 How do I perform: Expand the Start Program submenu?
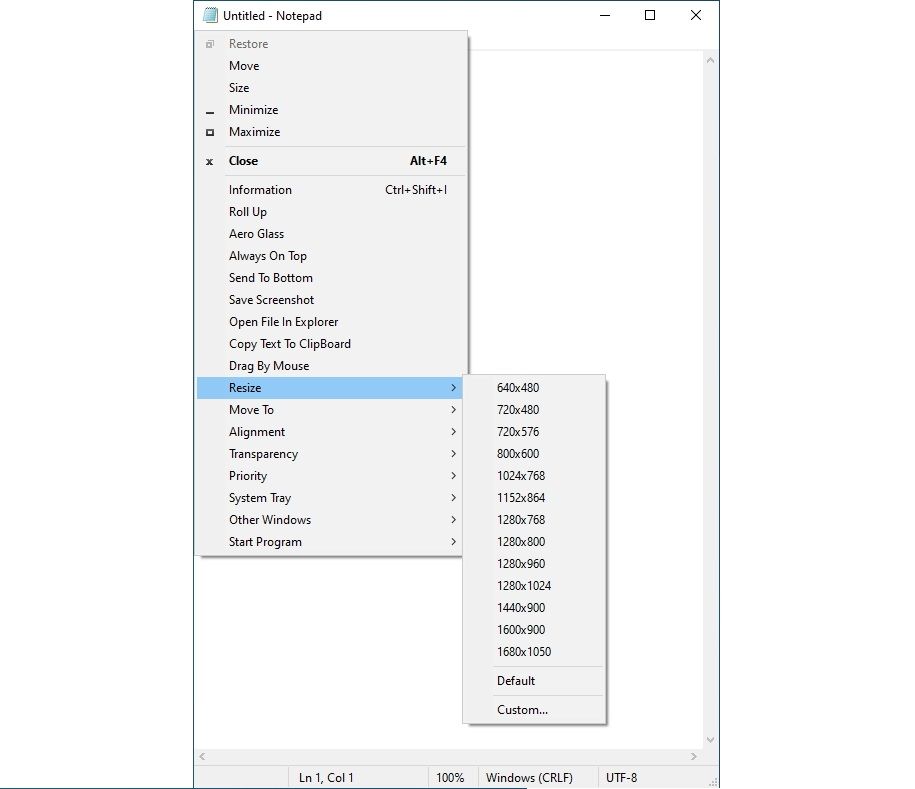(x=330, y=542)
